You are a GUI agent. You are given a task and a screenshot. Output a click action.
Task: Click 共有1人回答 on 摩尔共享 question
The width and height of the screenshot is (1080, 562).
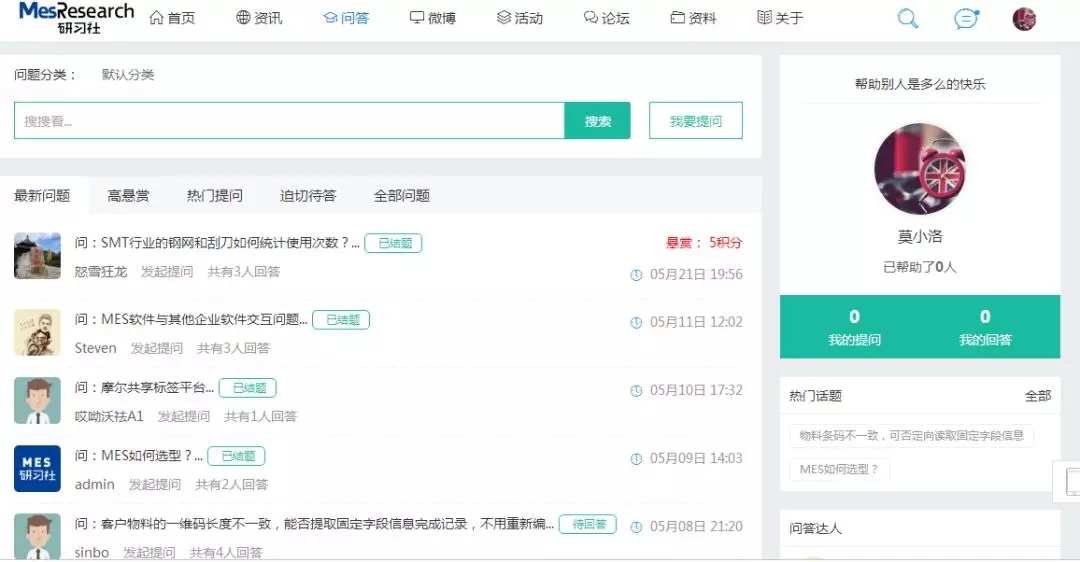[x=260, y=416]
